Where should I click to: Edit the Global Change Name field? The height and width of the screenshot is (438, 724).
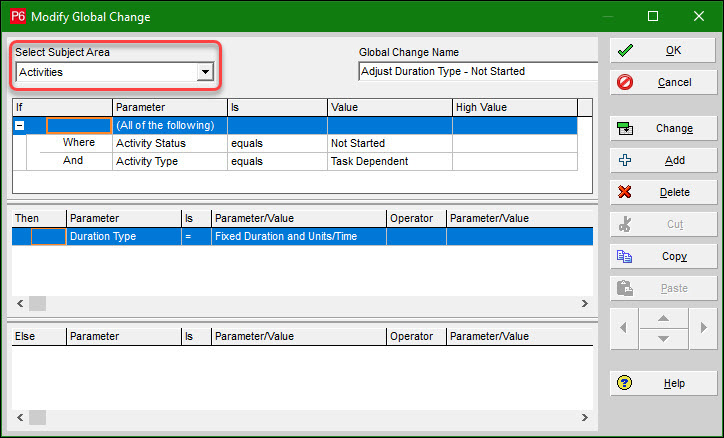pyautogui.click(x=476, y=71)
